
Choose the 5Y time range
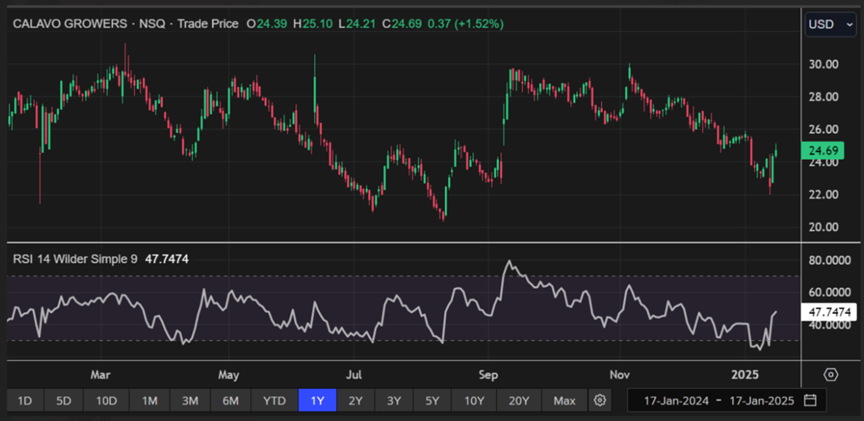(x=431, y=401)
